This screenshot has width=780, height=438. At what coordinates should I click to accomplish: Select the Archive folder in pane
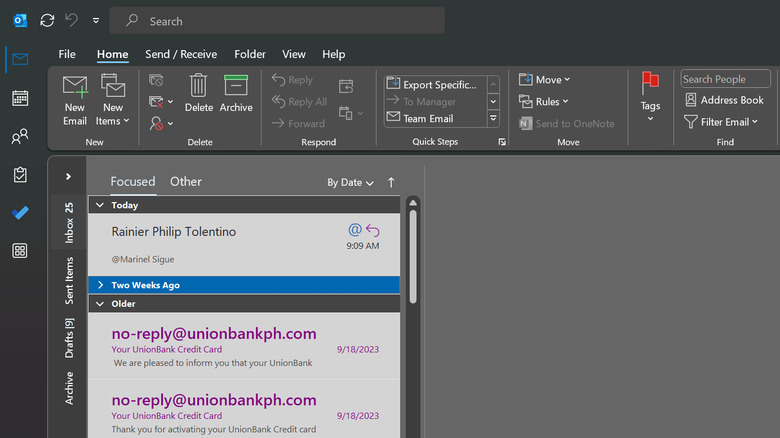point(69,388)
